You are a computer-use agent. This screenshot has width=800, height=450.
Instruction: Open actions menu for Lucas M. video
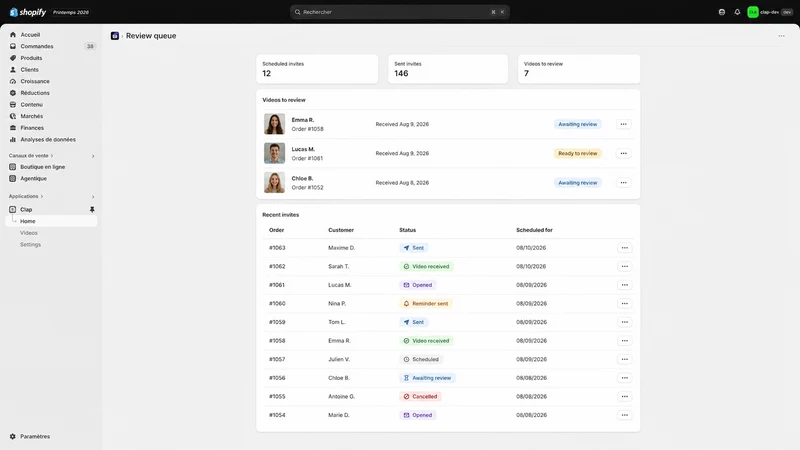pos(623,153)
